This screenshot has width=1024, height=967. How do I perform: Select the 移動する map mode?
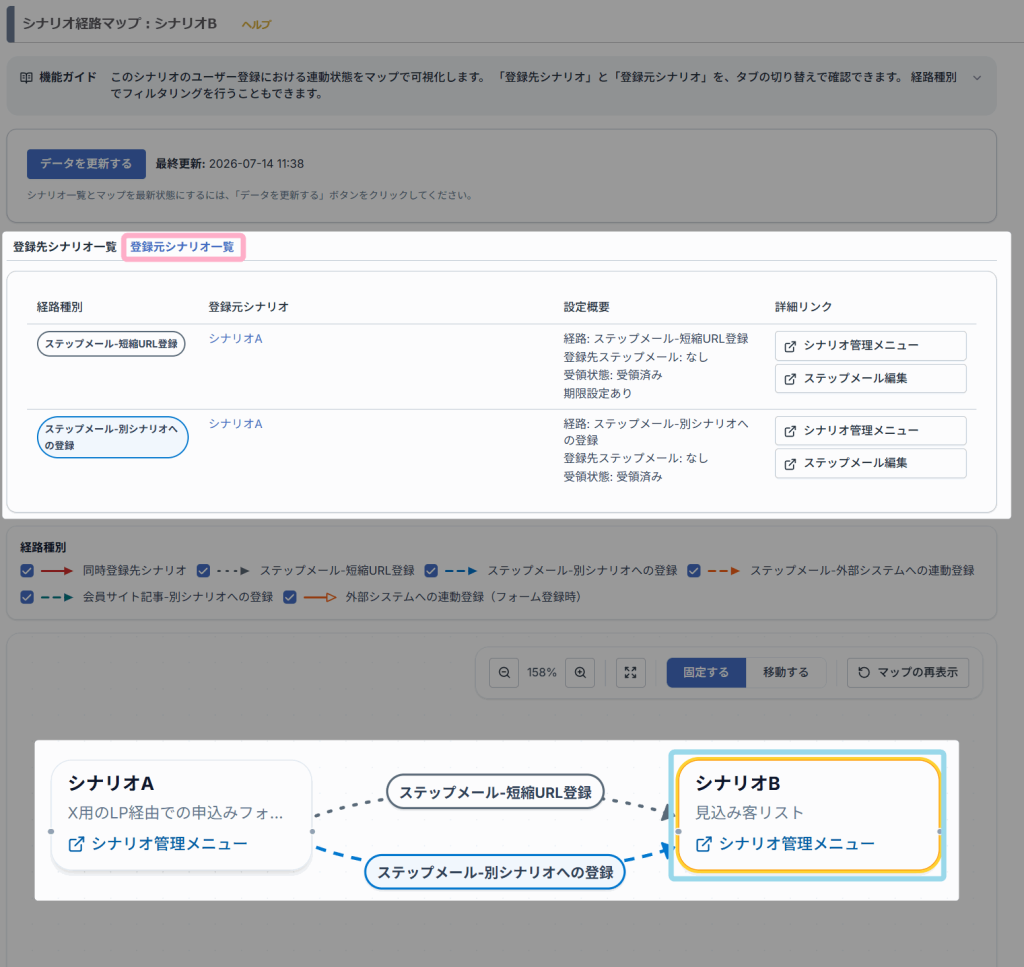tap(786, 673)
